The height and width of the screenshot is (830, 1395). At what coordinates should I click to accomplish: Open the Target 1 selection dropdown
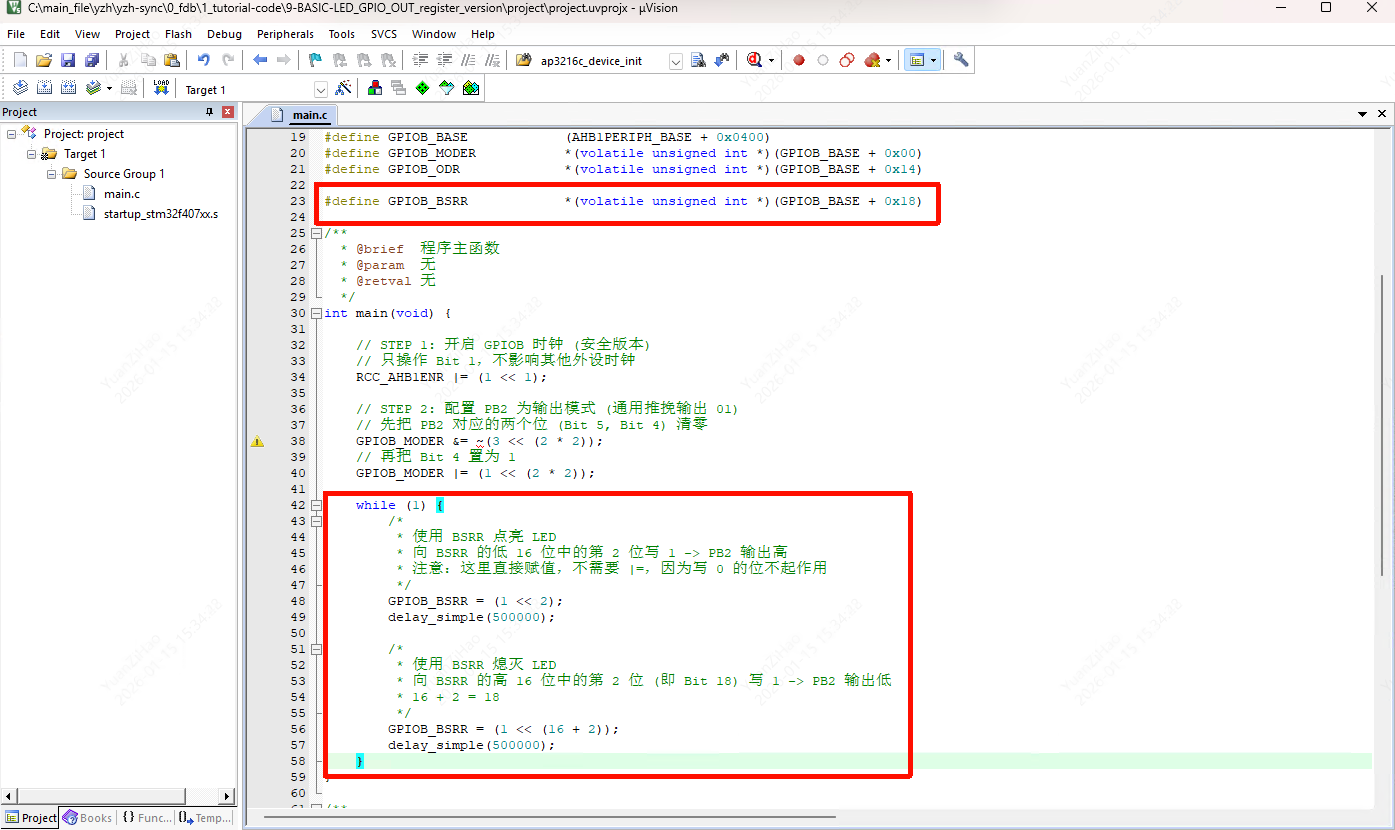pos(321,89)
